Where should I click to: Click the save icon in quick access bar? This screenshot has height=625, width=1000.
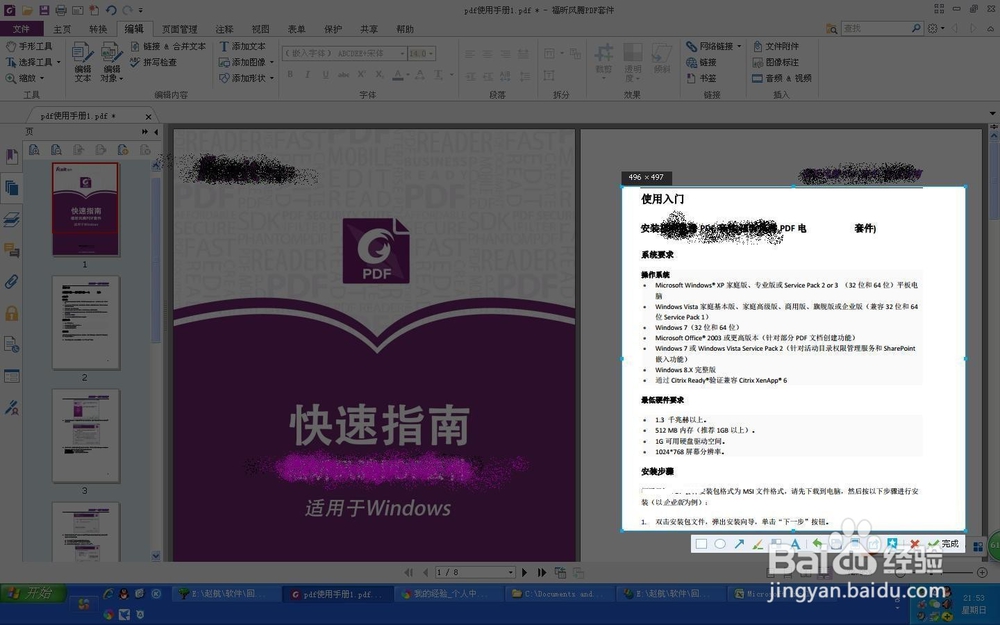[x=44, y=10]
